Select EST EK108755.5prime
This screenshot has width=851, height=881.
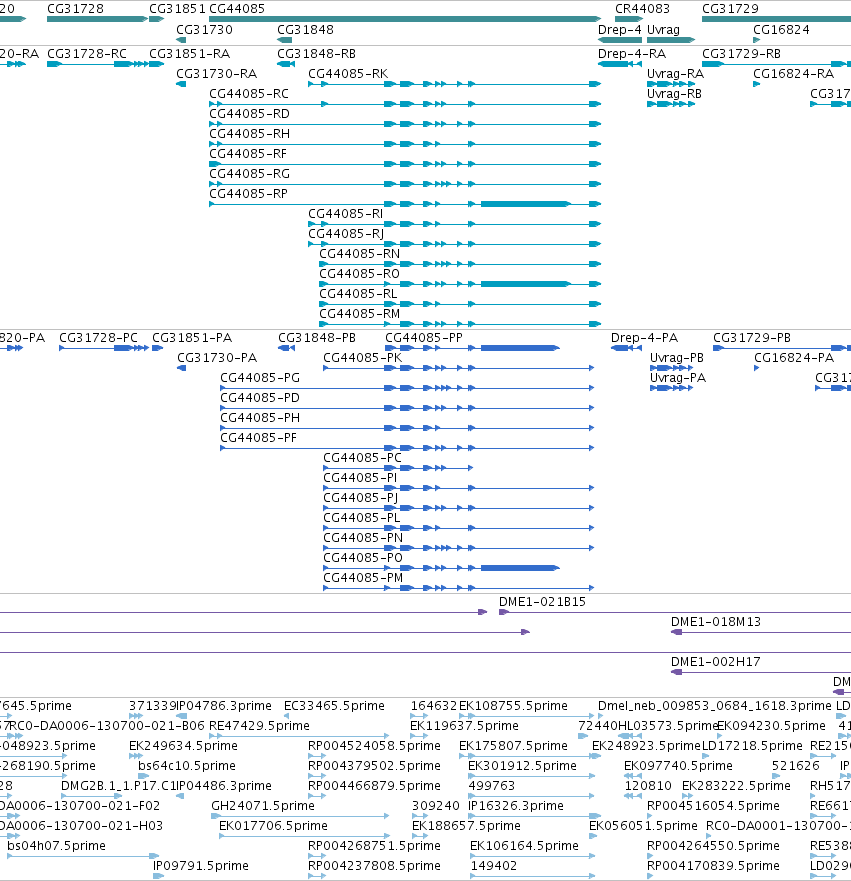point(513,706)
